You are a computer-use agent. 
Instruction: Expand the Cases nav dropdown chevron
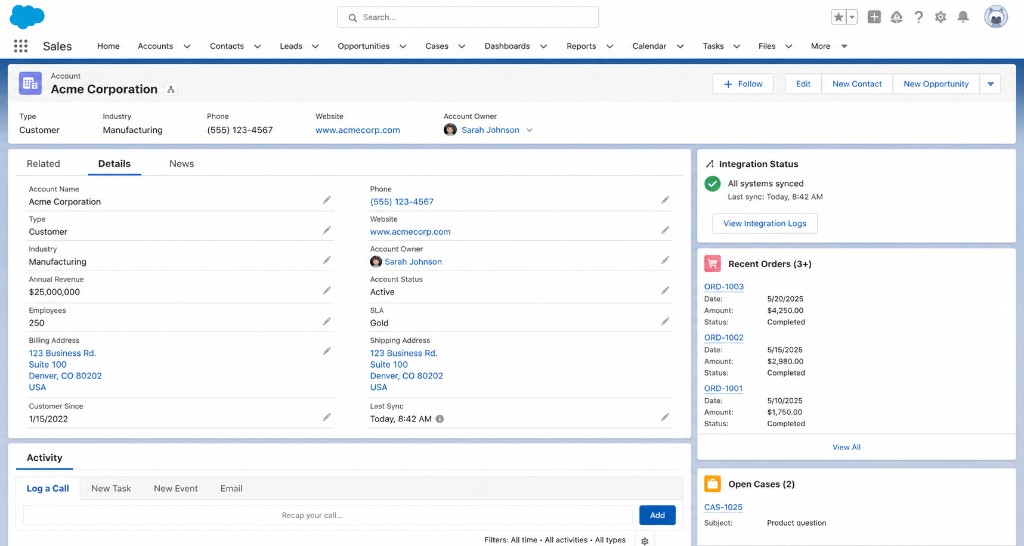(462, 46)
